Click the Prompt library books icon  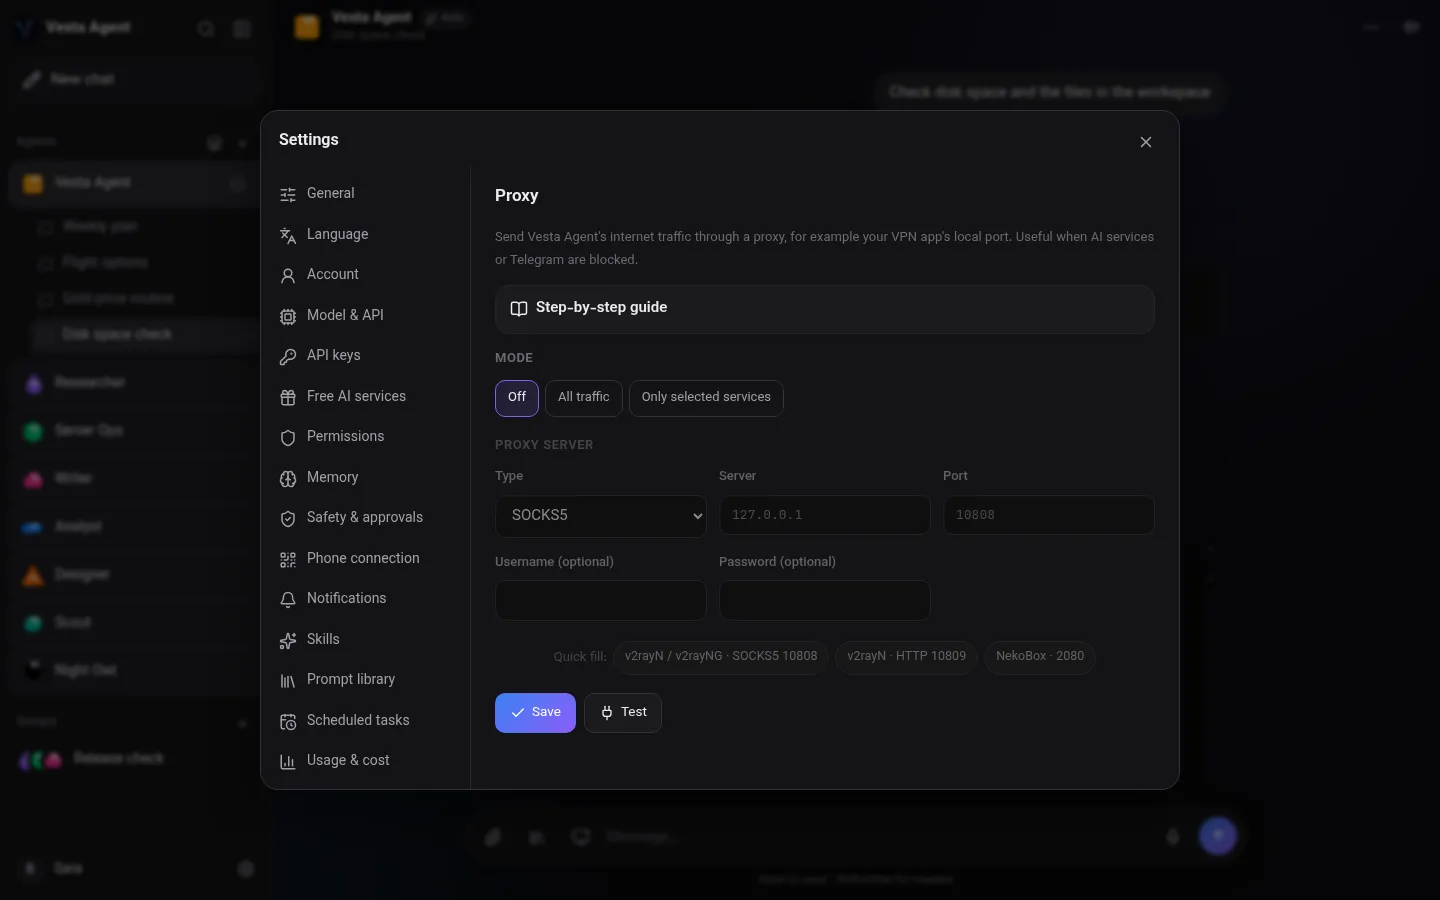click(x=288, y=680)
